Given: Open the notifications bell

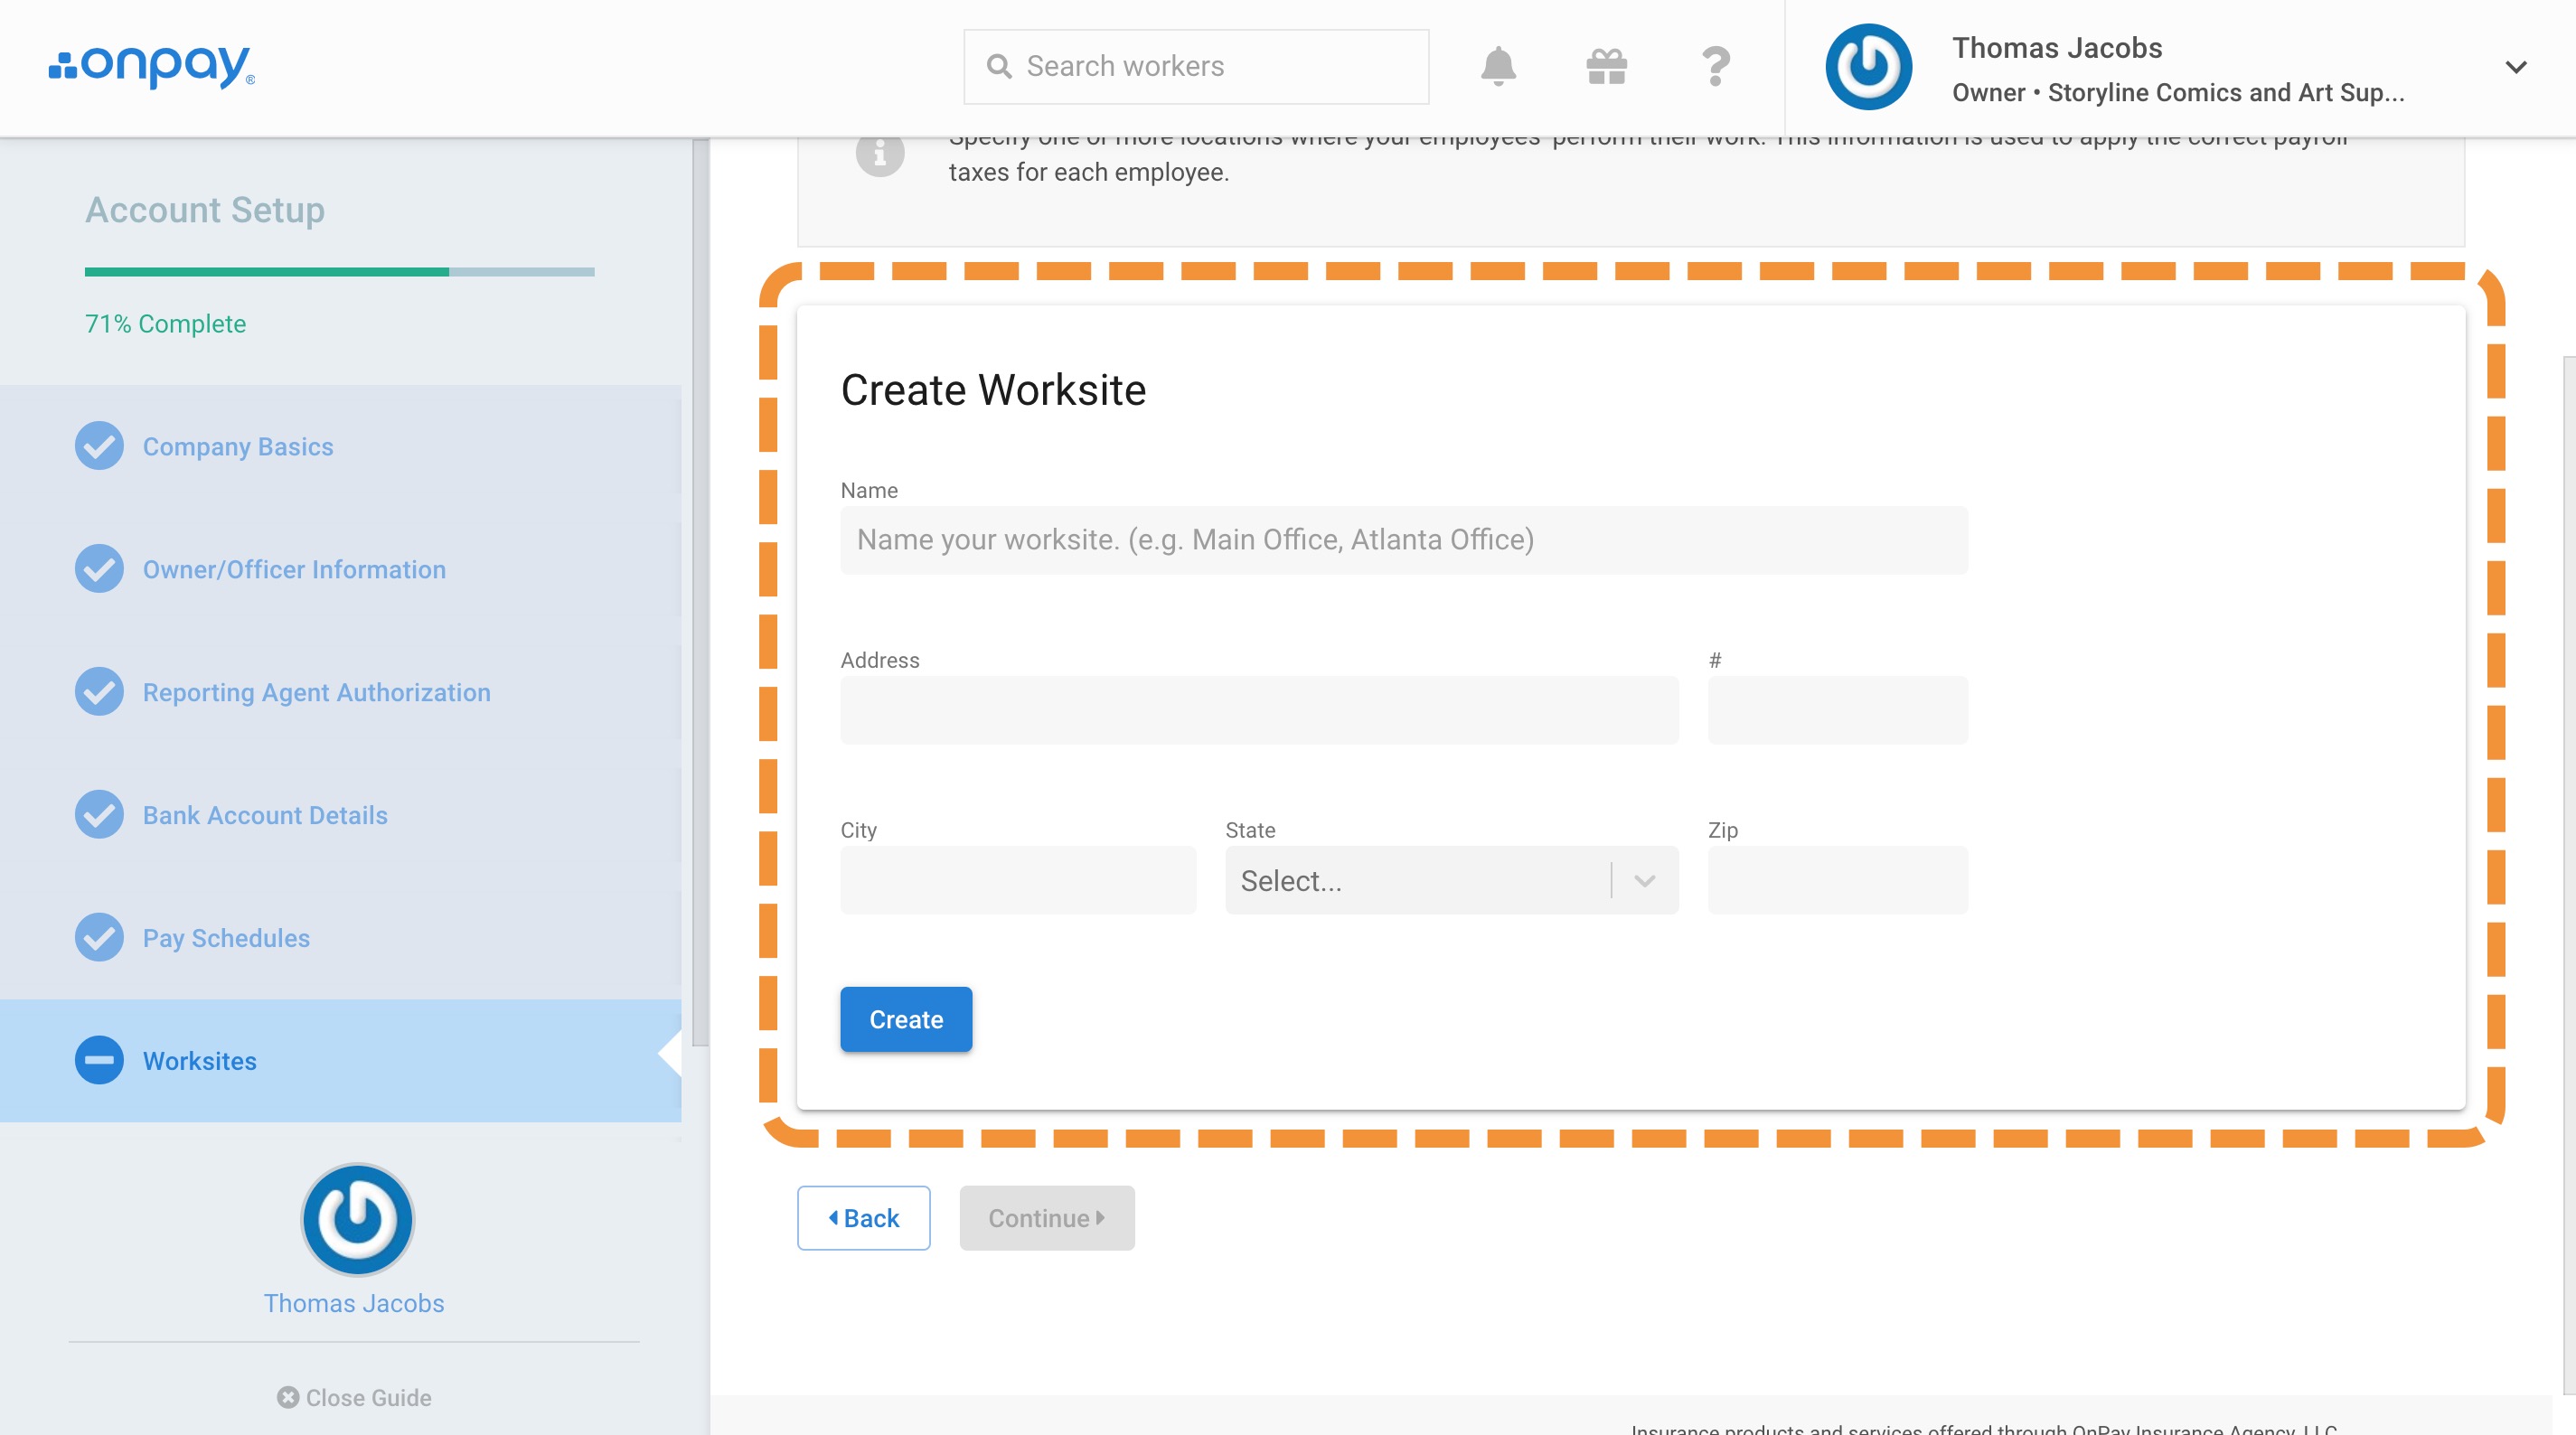Looking at the screenshot, I should pyautogui.click(x=1497, y=66).
